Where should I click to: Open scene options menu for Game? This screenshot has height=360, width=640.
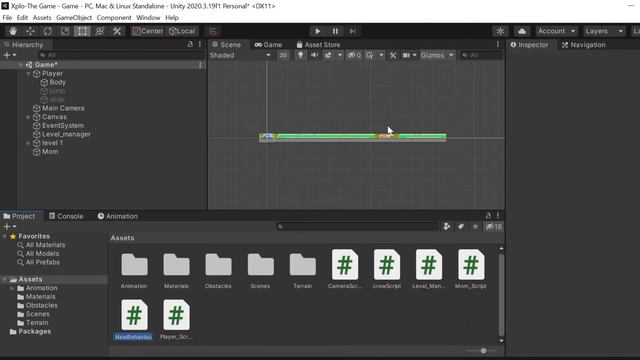200,65
